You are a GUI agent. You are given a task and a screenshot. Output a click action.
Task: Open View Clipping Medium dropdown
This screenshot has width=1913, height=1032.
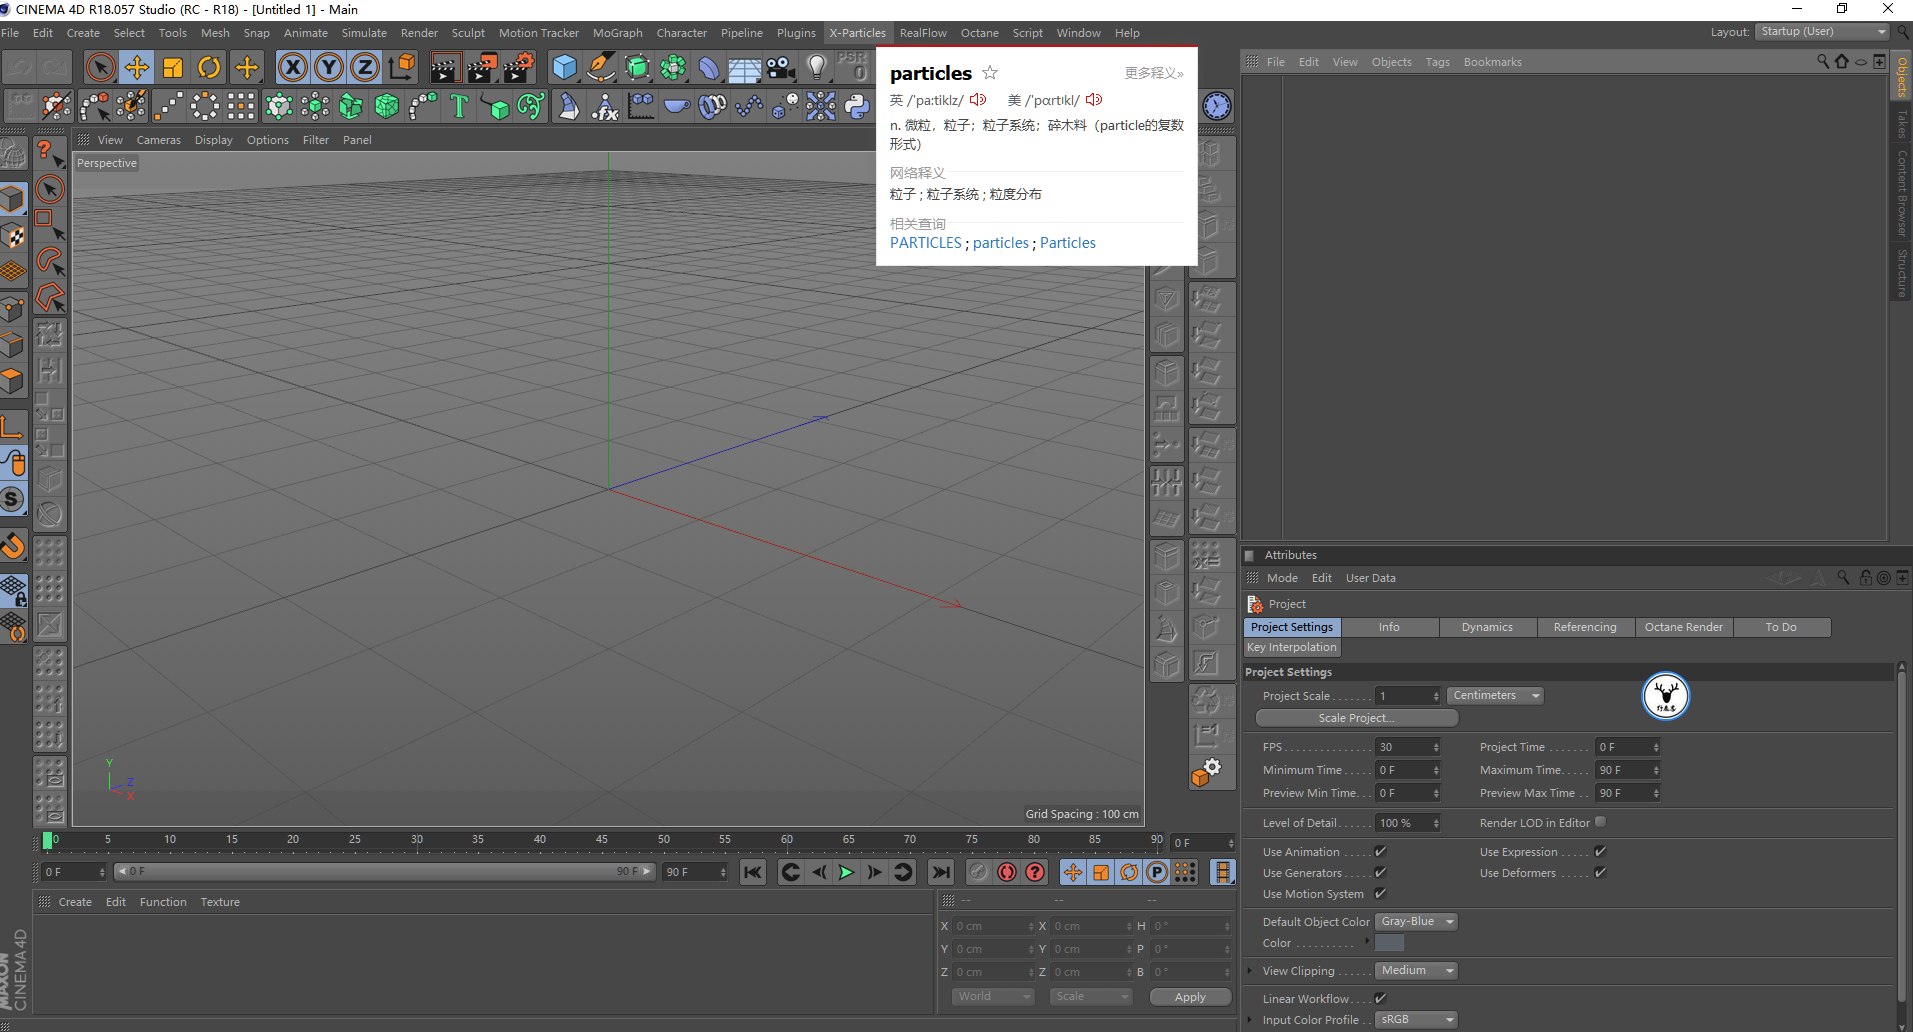pos(1416,971)
